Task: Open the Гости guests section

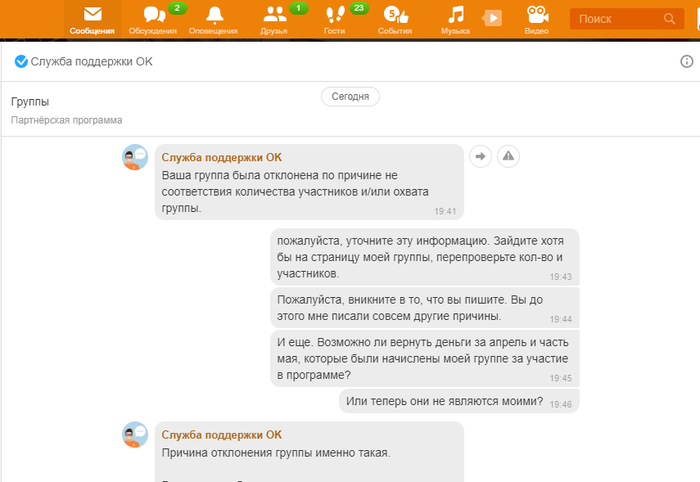Action: [334, 20]
